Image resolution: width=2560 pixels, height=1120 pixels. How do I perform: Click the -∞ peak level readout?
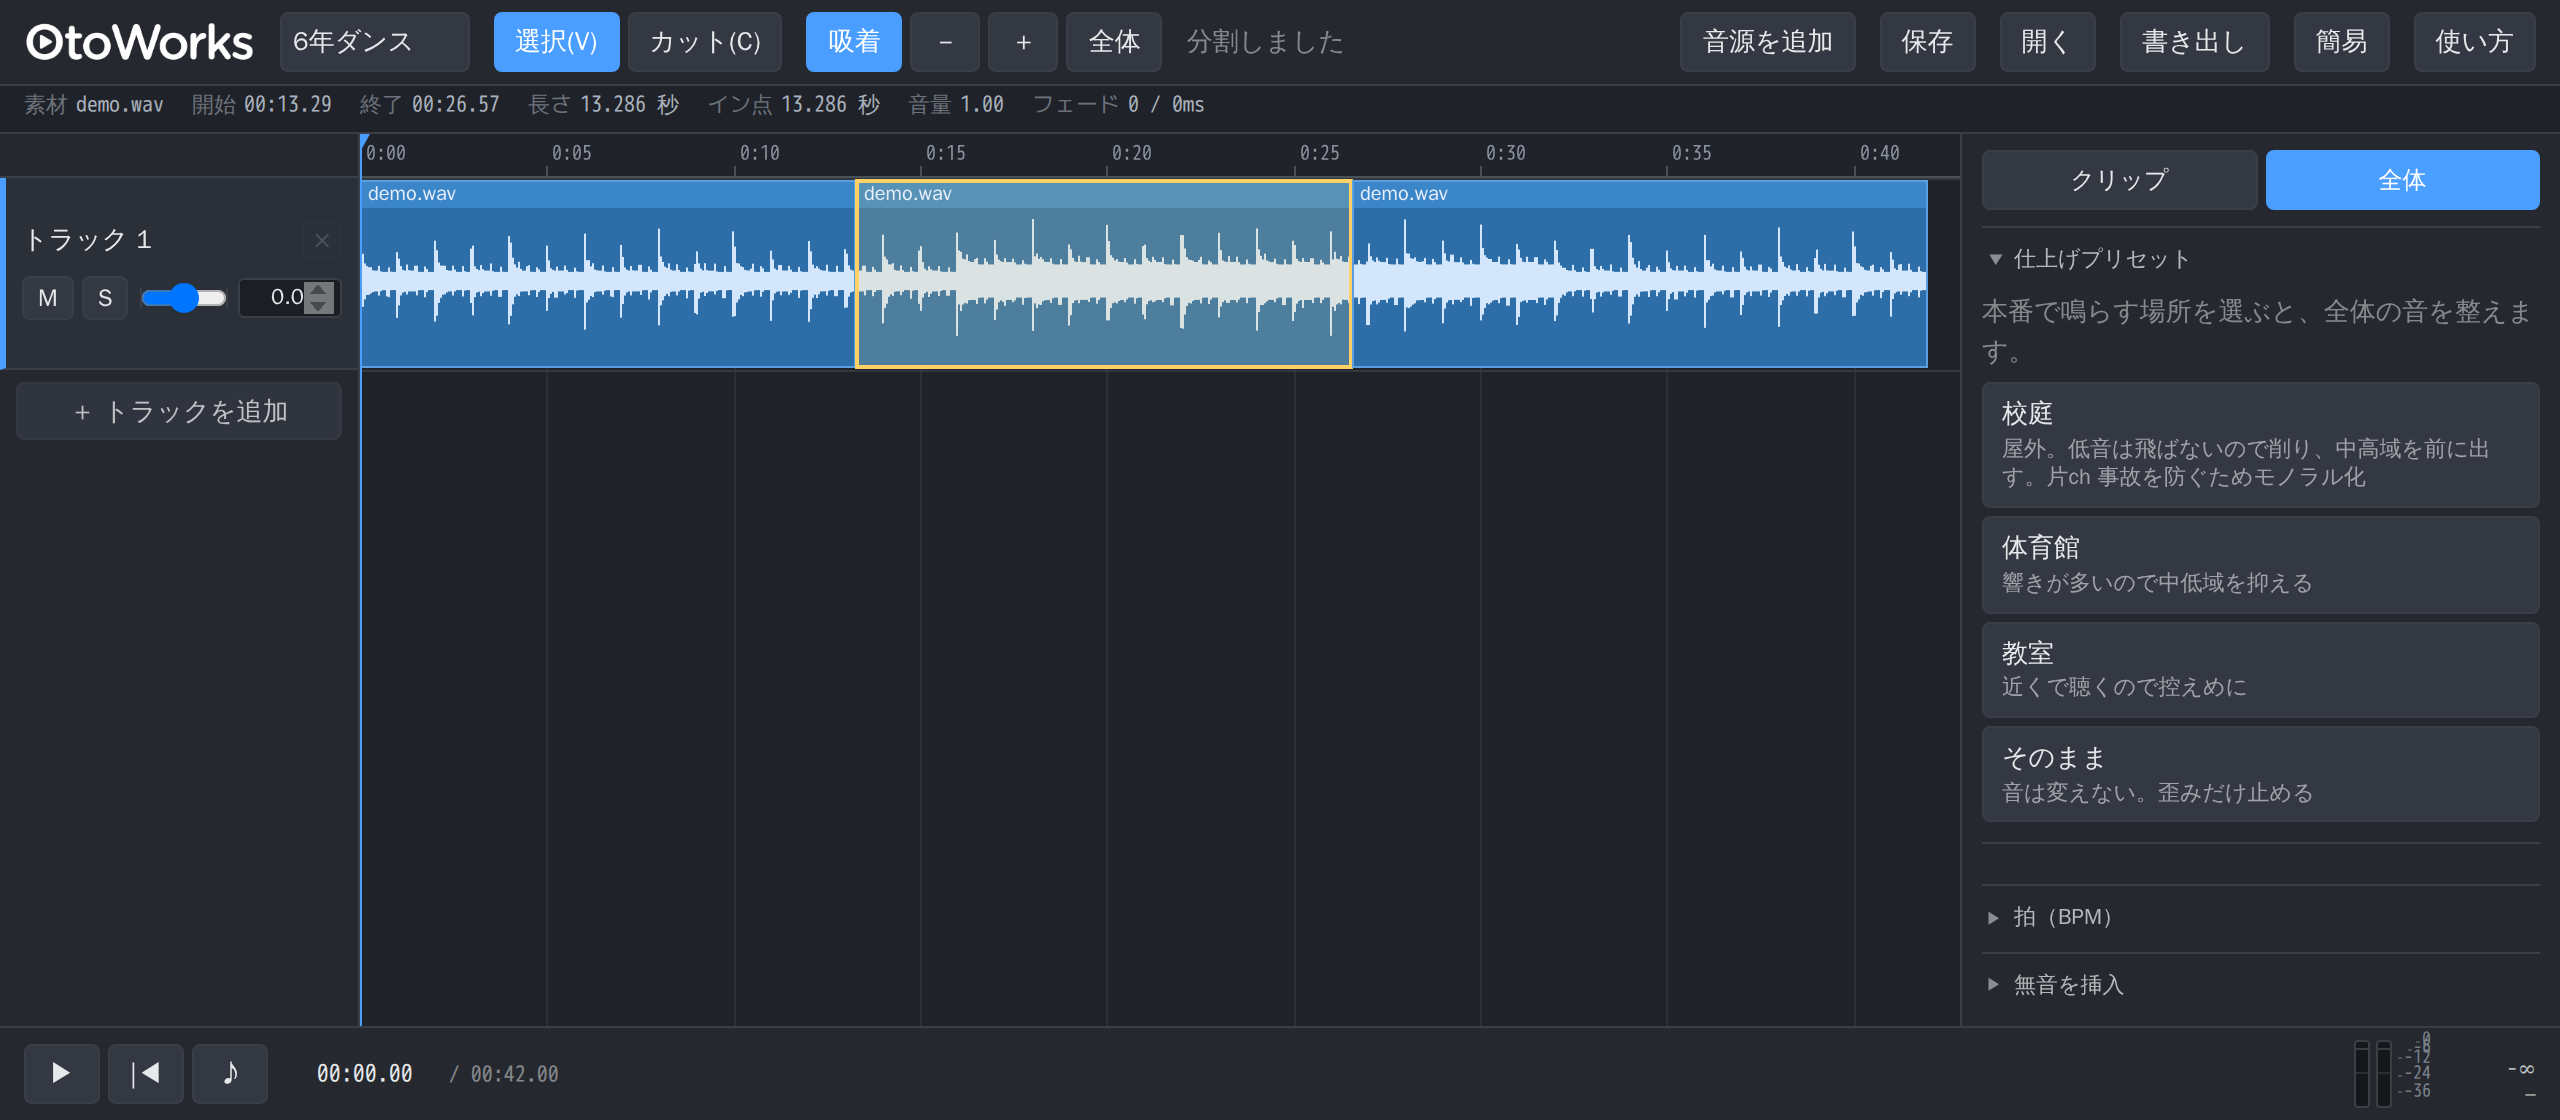pyautogui.click(x=2520, y=1069)
